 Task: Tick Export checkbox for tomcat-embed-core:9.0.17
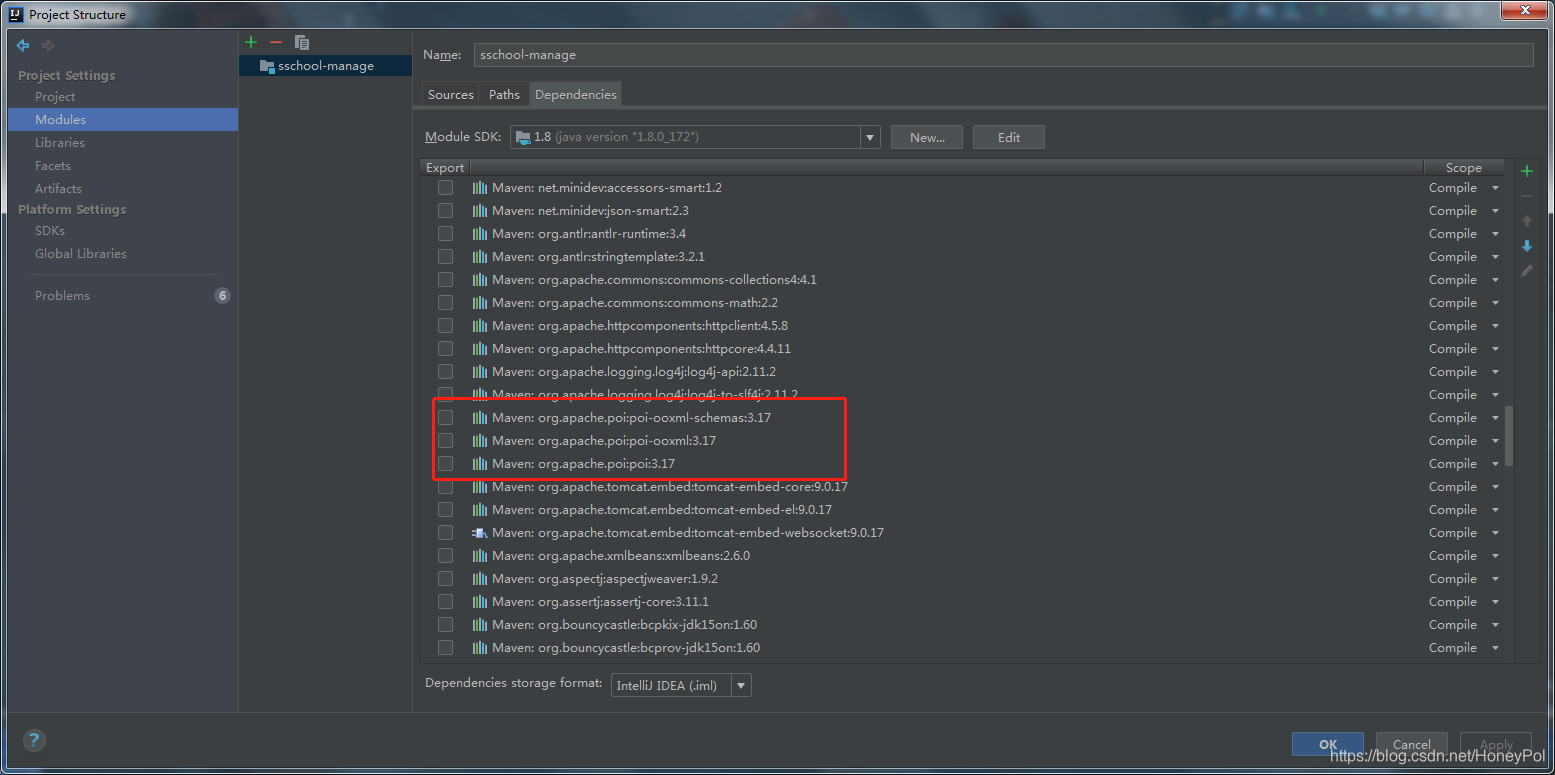click(445, 487)
